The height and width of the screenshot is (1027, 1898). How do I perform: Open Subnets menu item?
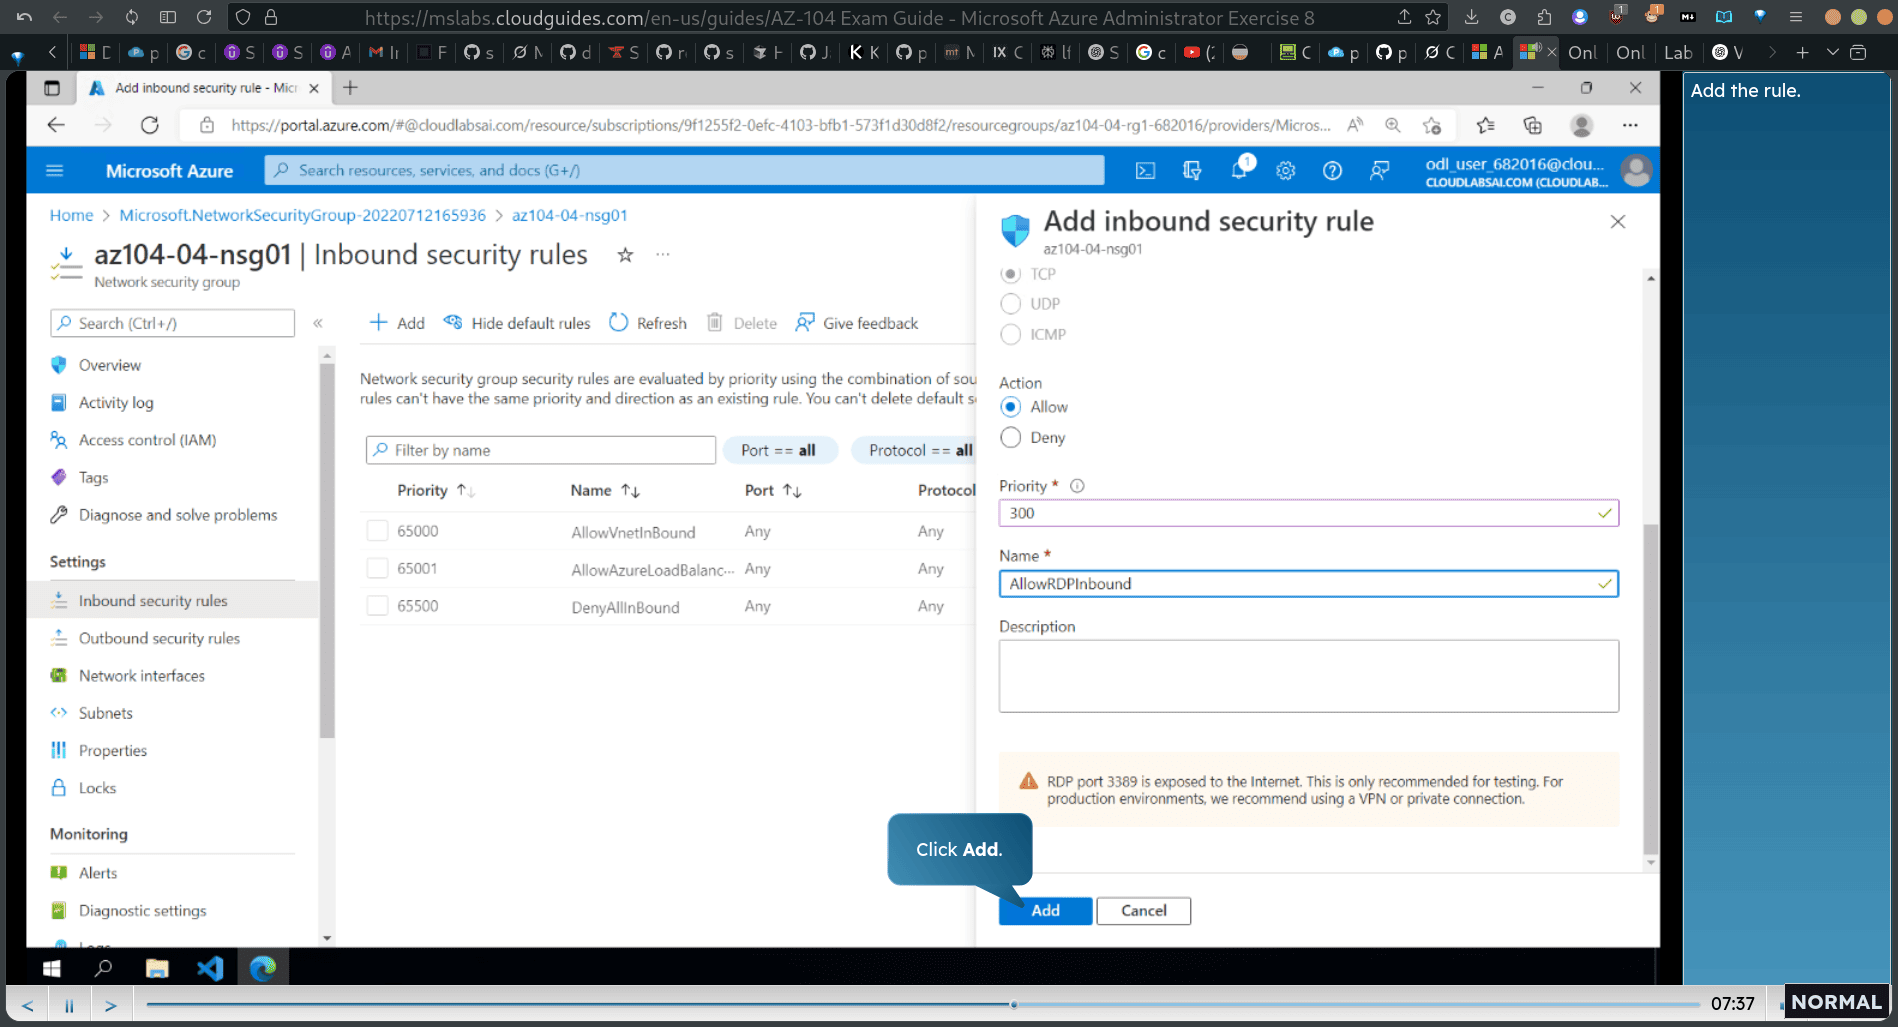coord(106,713)
